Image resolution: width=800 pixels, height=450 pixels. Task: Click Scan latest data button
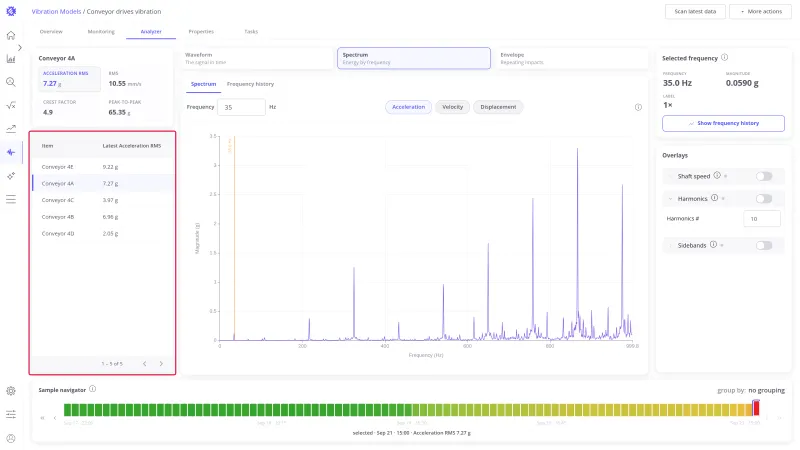click(x=695, y=11)
